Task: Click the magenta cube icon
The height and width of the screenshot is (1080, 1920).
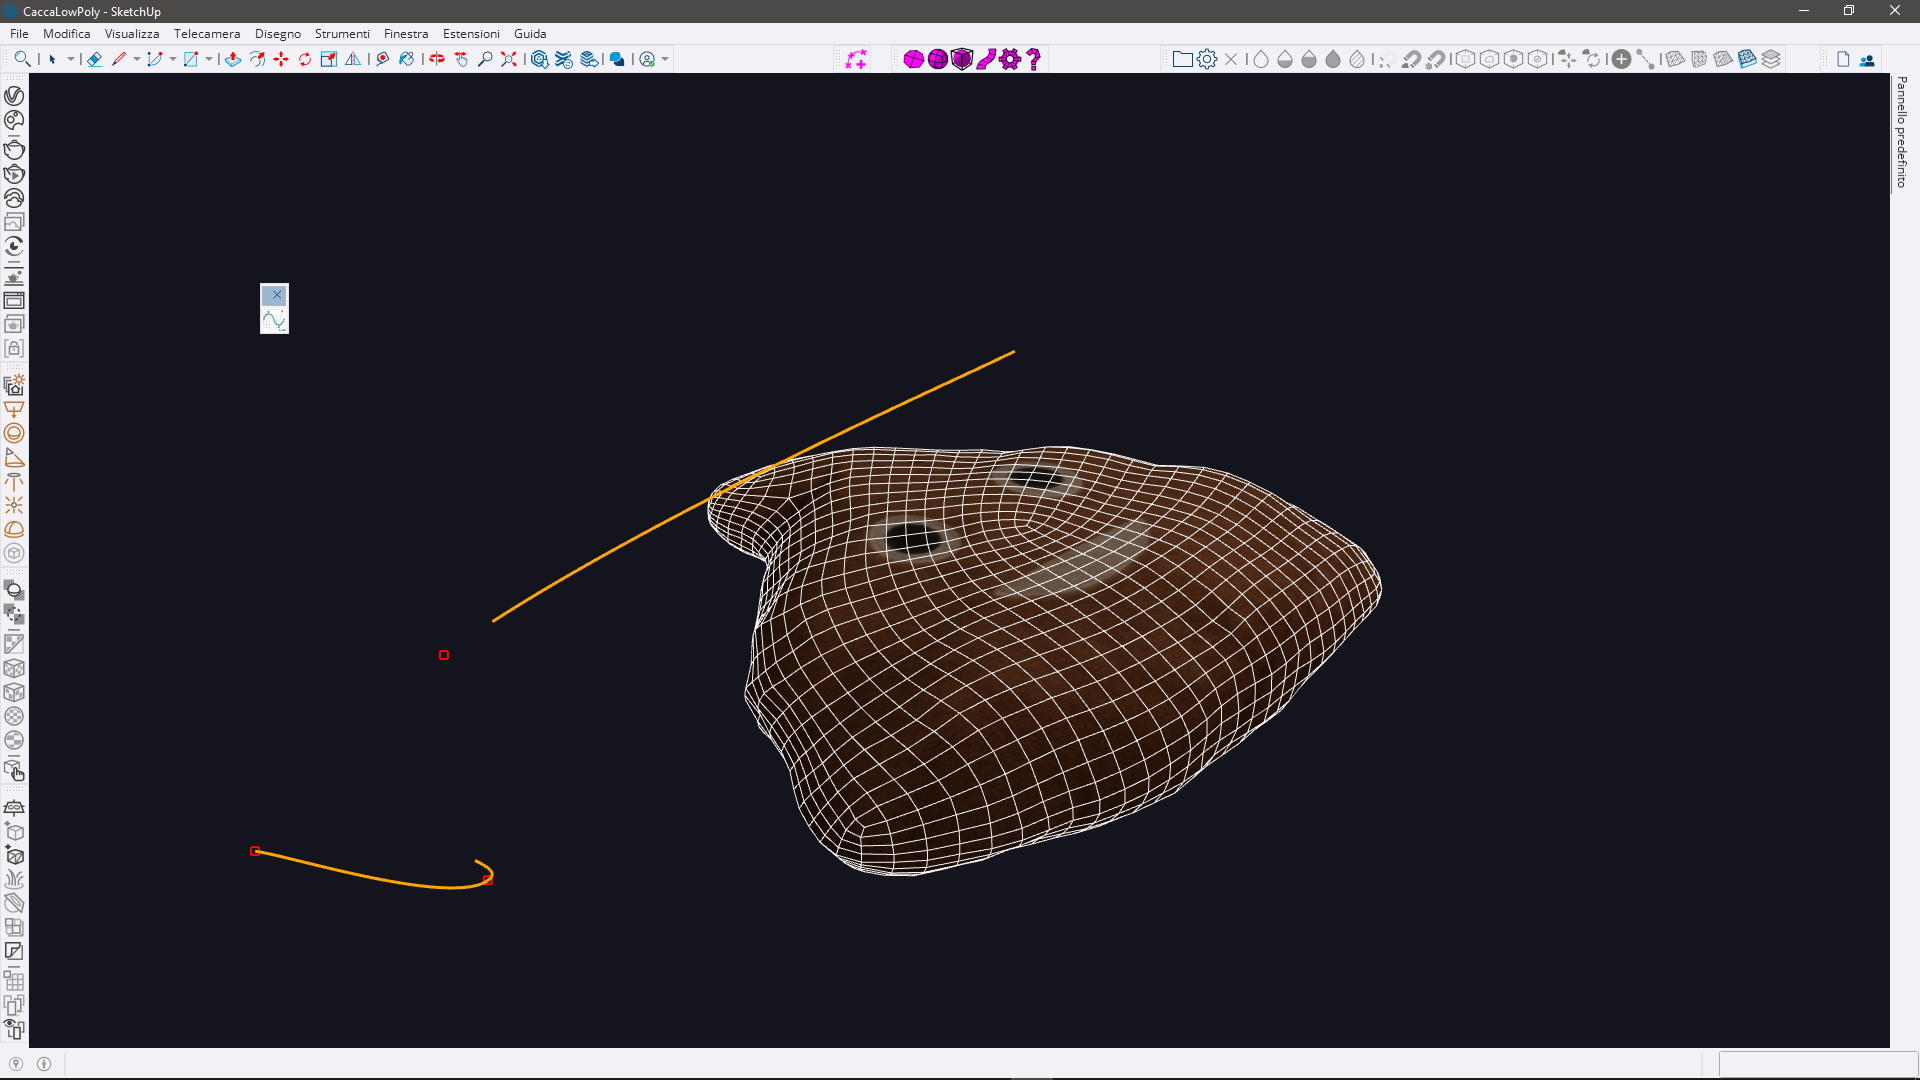Action: [x=962, y=59]
